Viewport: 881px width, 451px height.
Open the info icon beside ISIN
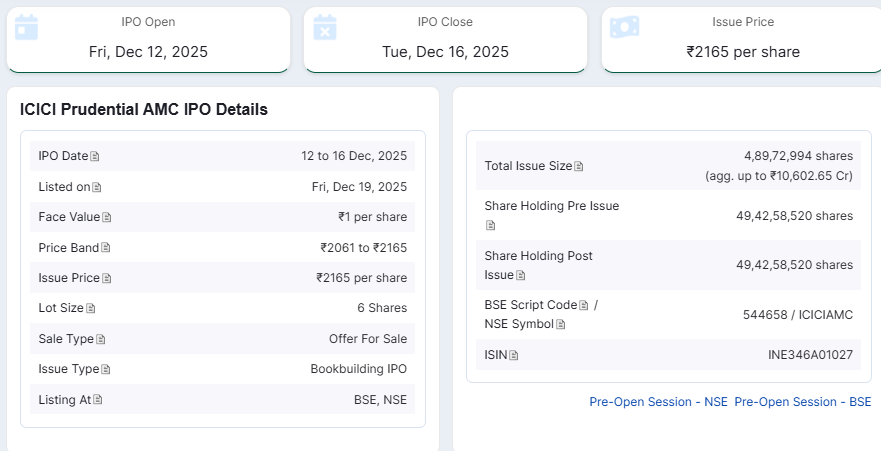[x=514, y=355]
